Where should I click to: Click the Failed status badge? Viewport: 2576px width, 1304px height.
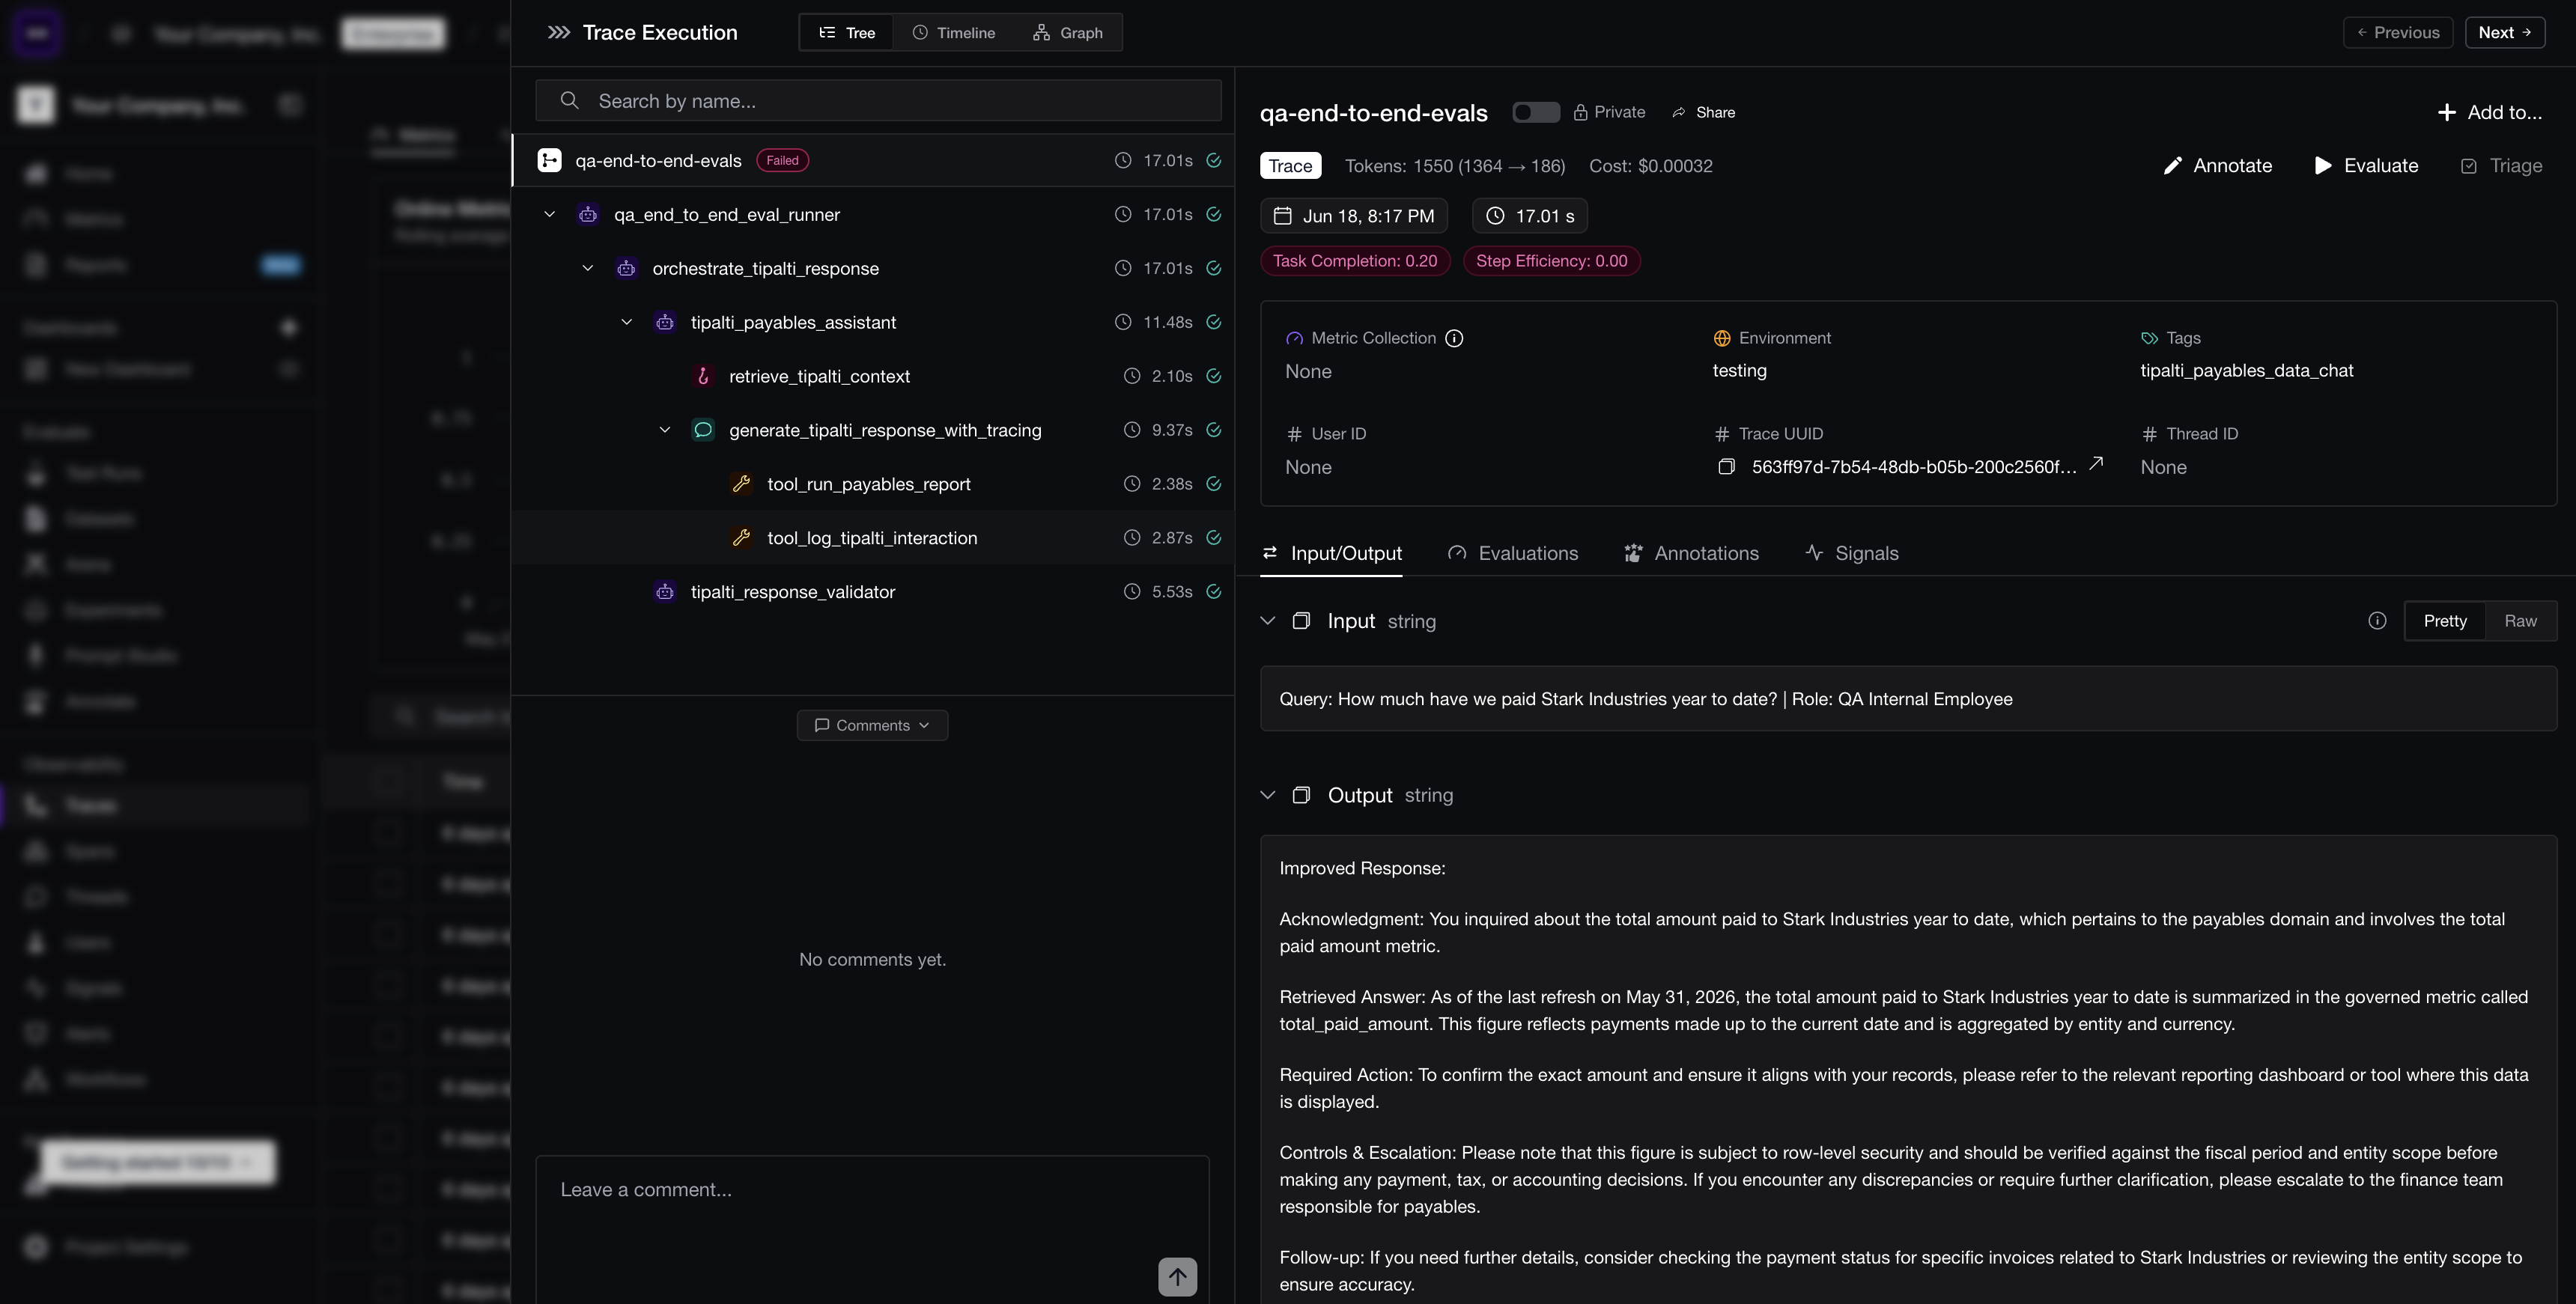(782, 160)
